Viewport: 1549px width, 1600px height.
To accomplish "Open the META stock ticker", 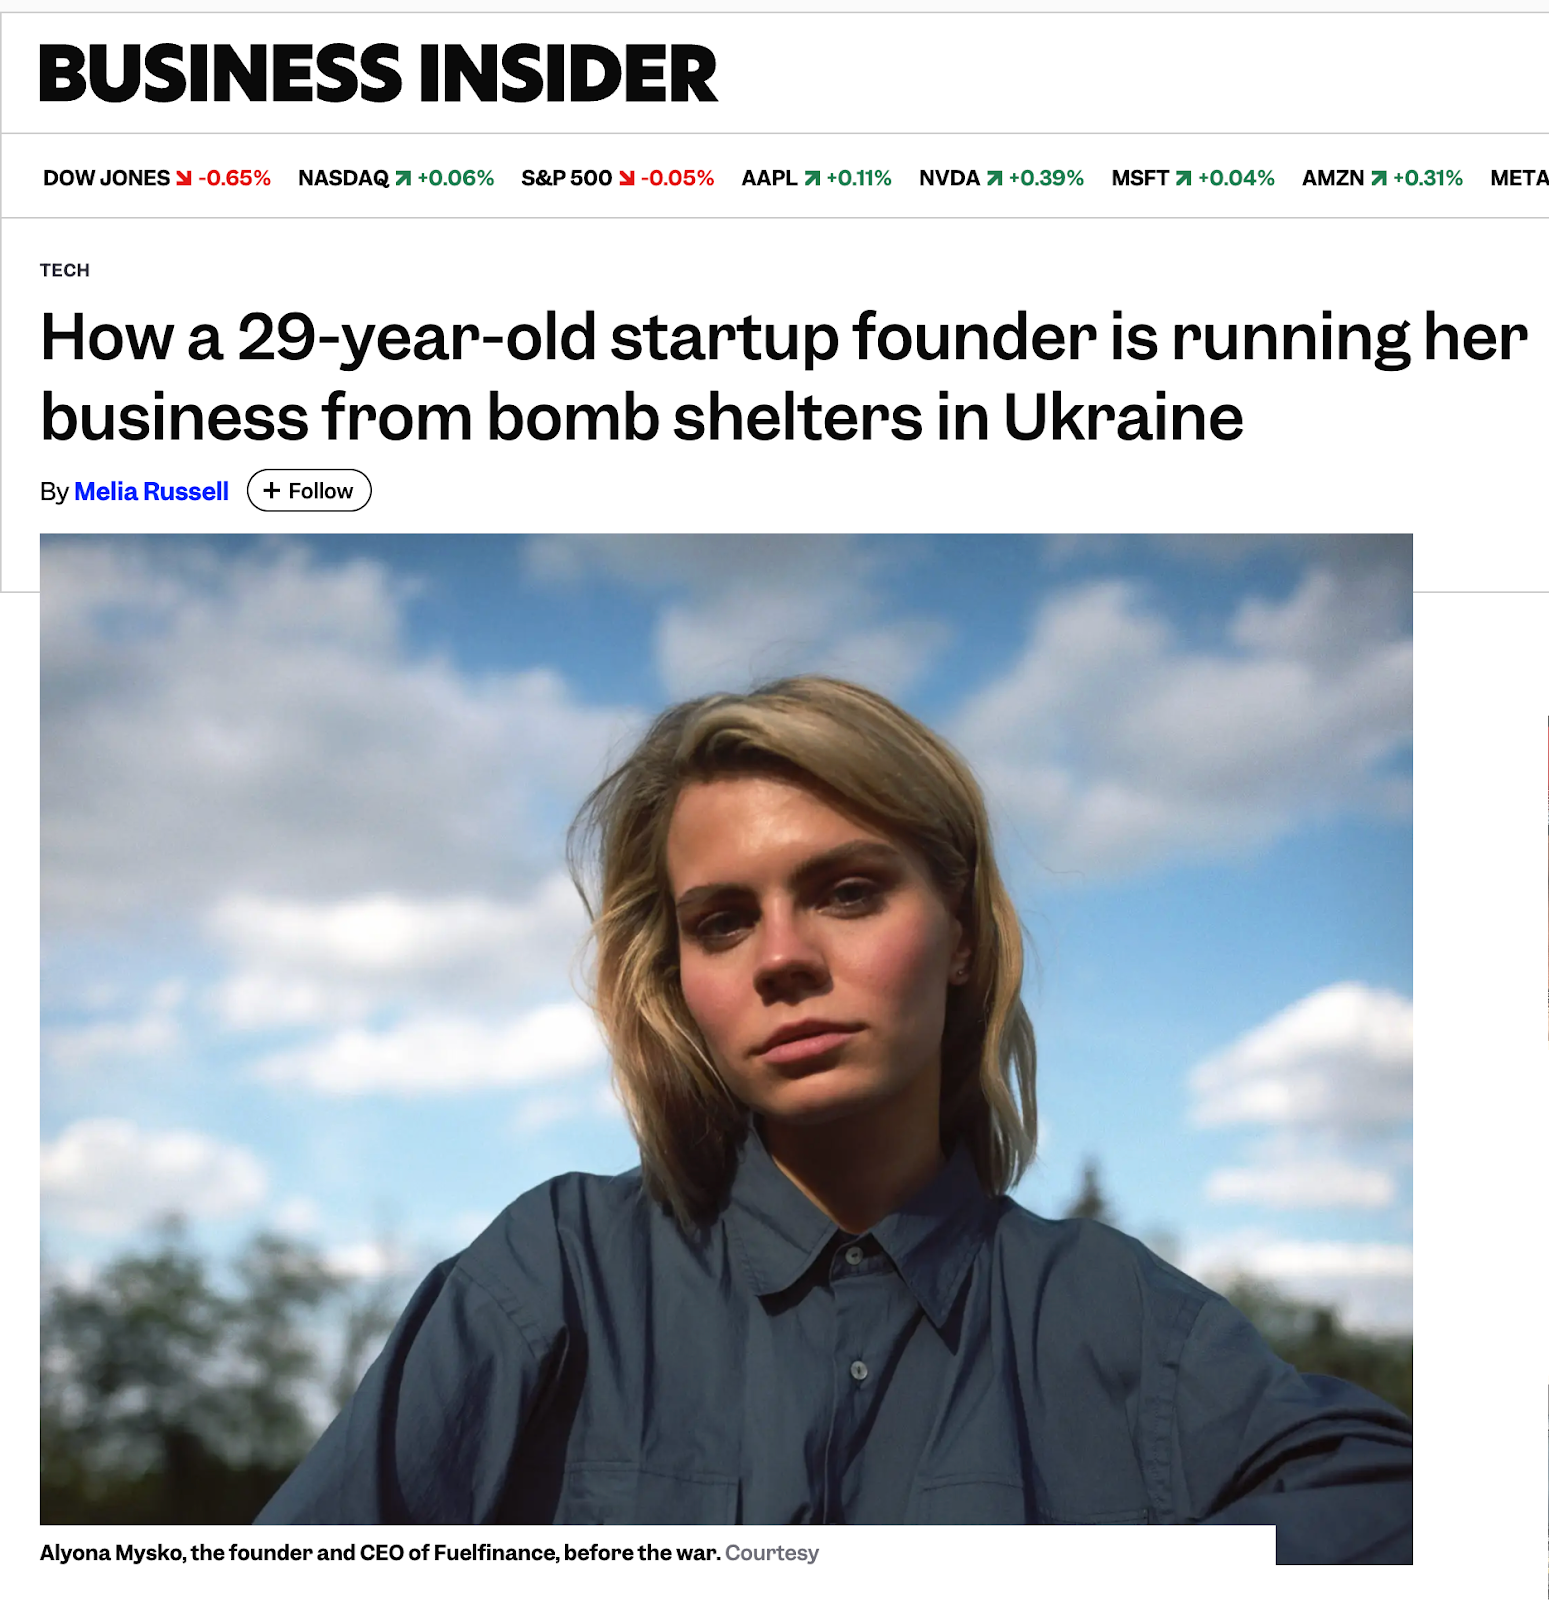I will (1518, 178).
